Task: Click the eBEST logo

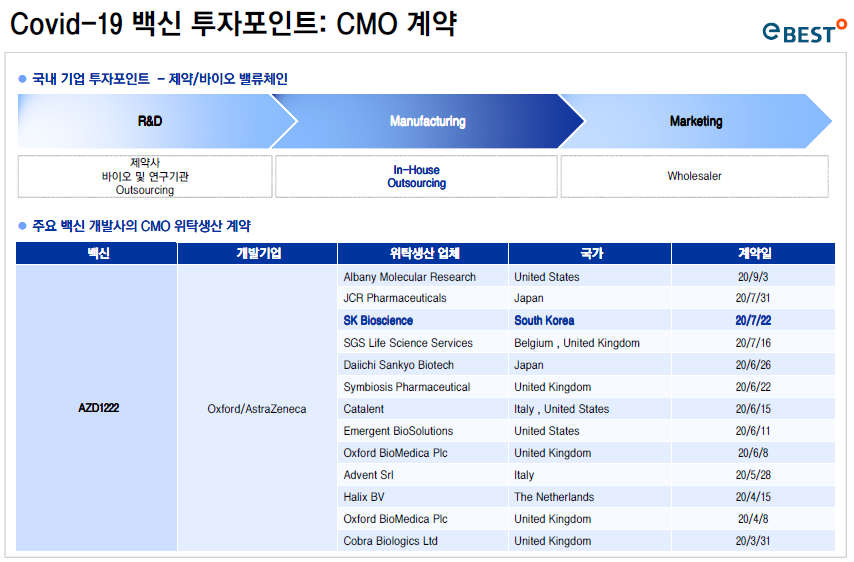Action: point(804,32)
